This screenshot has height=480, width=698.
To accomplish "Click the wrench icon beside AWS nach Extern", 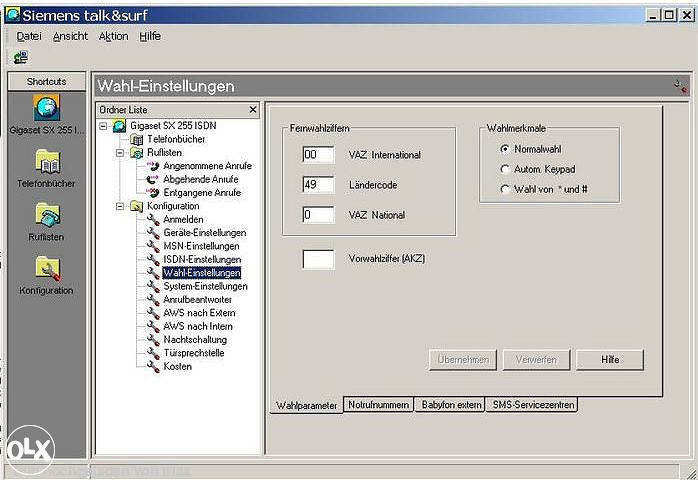I will (x=153, y=313).
